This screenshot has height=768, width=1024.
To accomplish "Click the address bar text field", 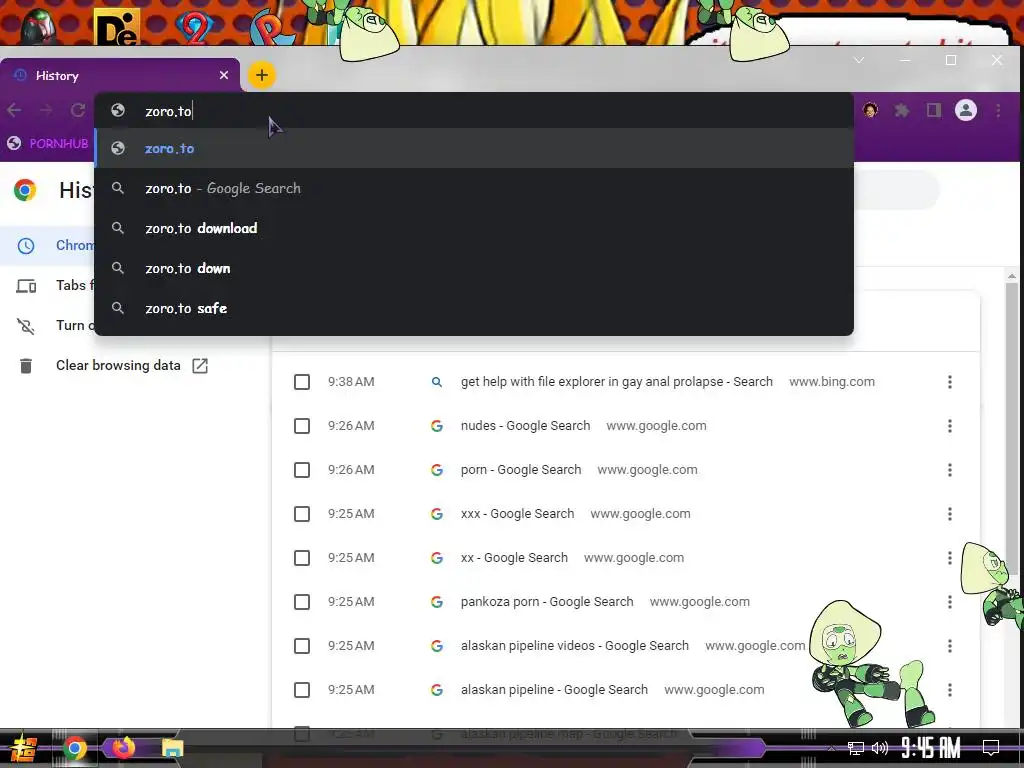I will [474, 111].
